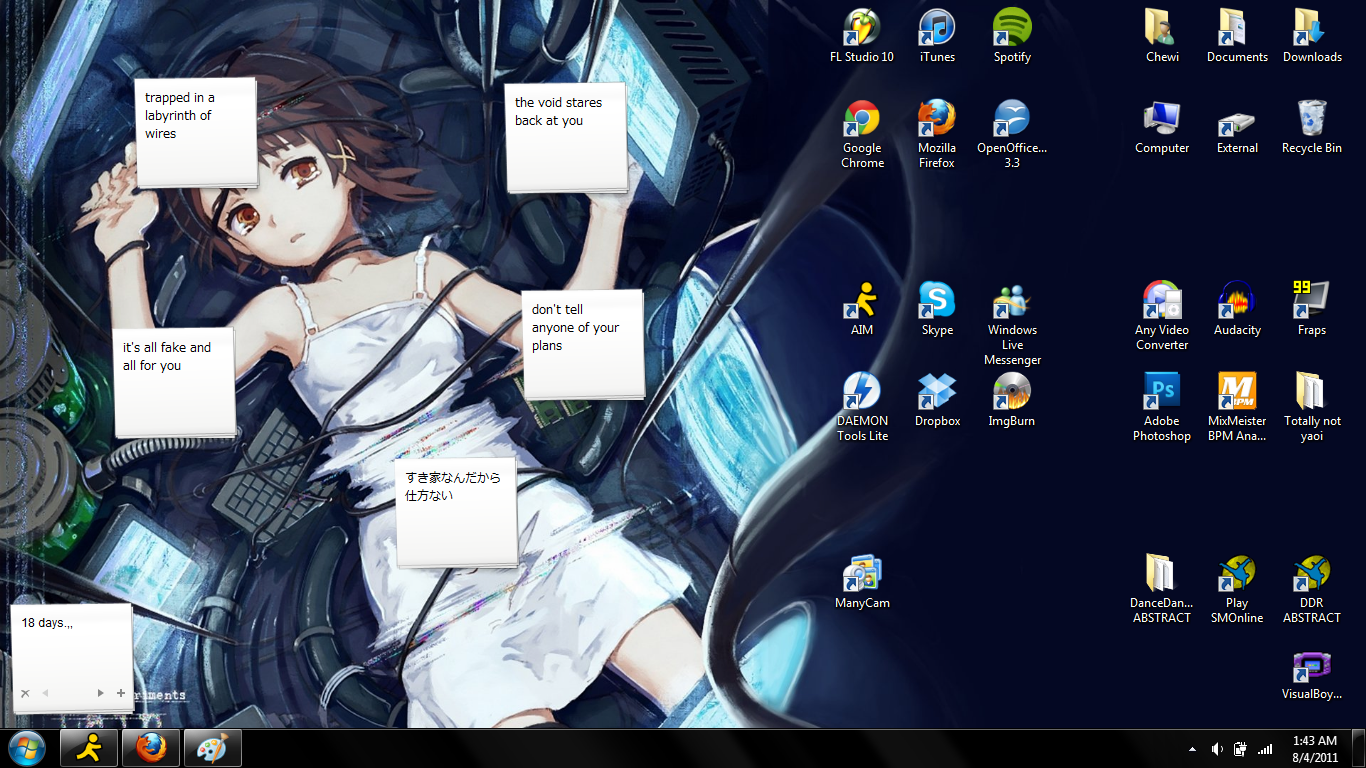
Task: Open Any Video Converter shortcut
Action: (x=1162, y=316)
